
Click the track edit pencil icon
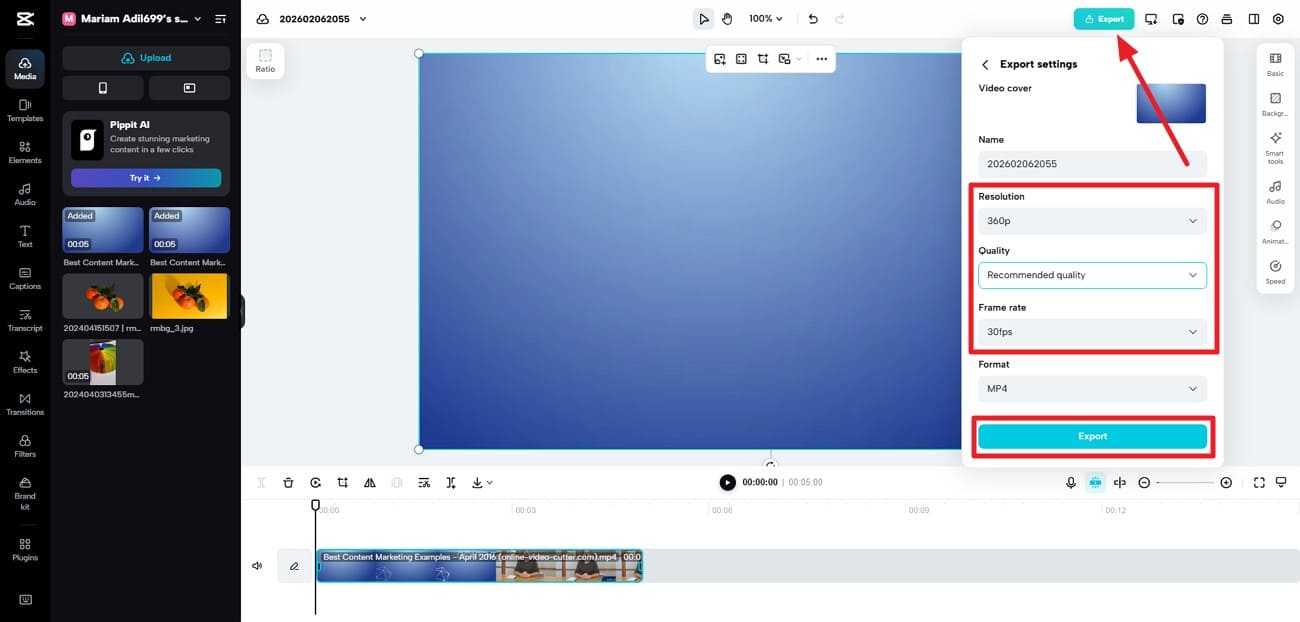pyautogui.click(x=294, y=566)
